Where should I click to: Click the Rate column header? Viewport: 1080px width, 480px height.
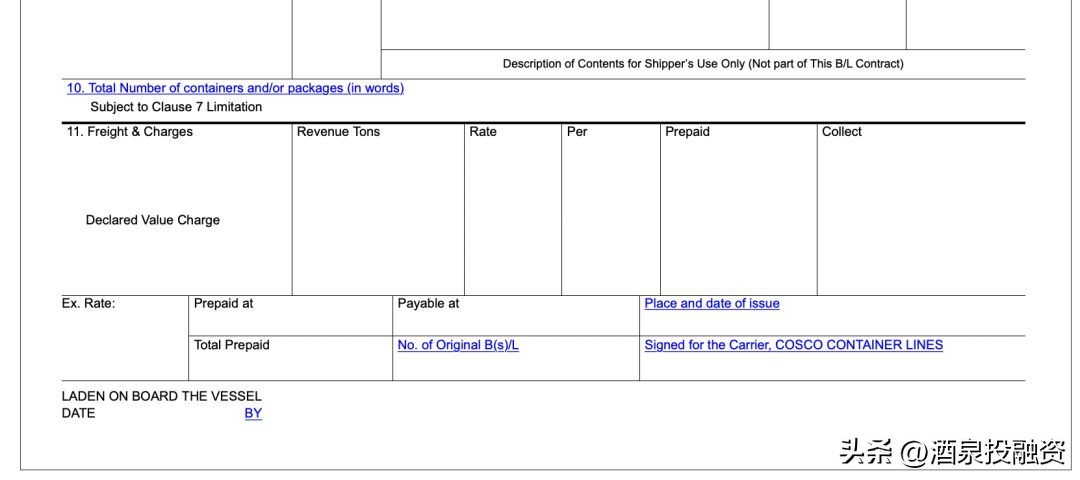(483, 132)
